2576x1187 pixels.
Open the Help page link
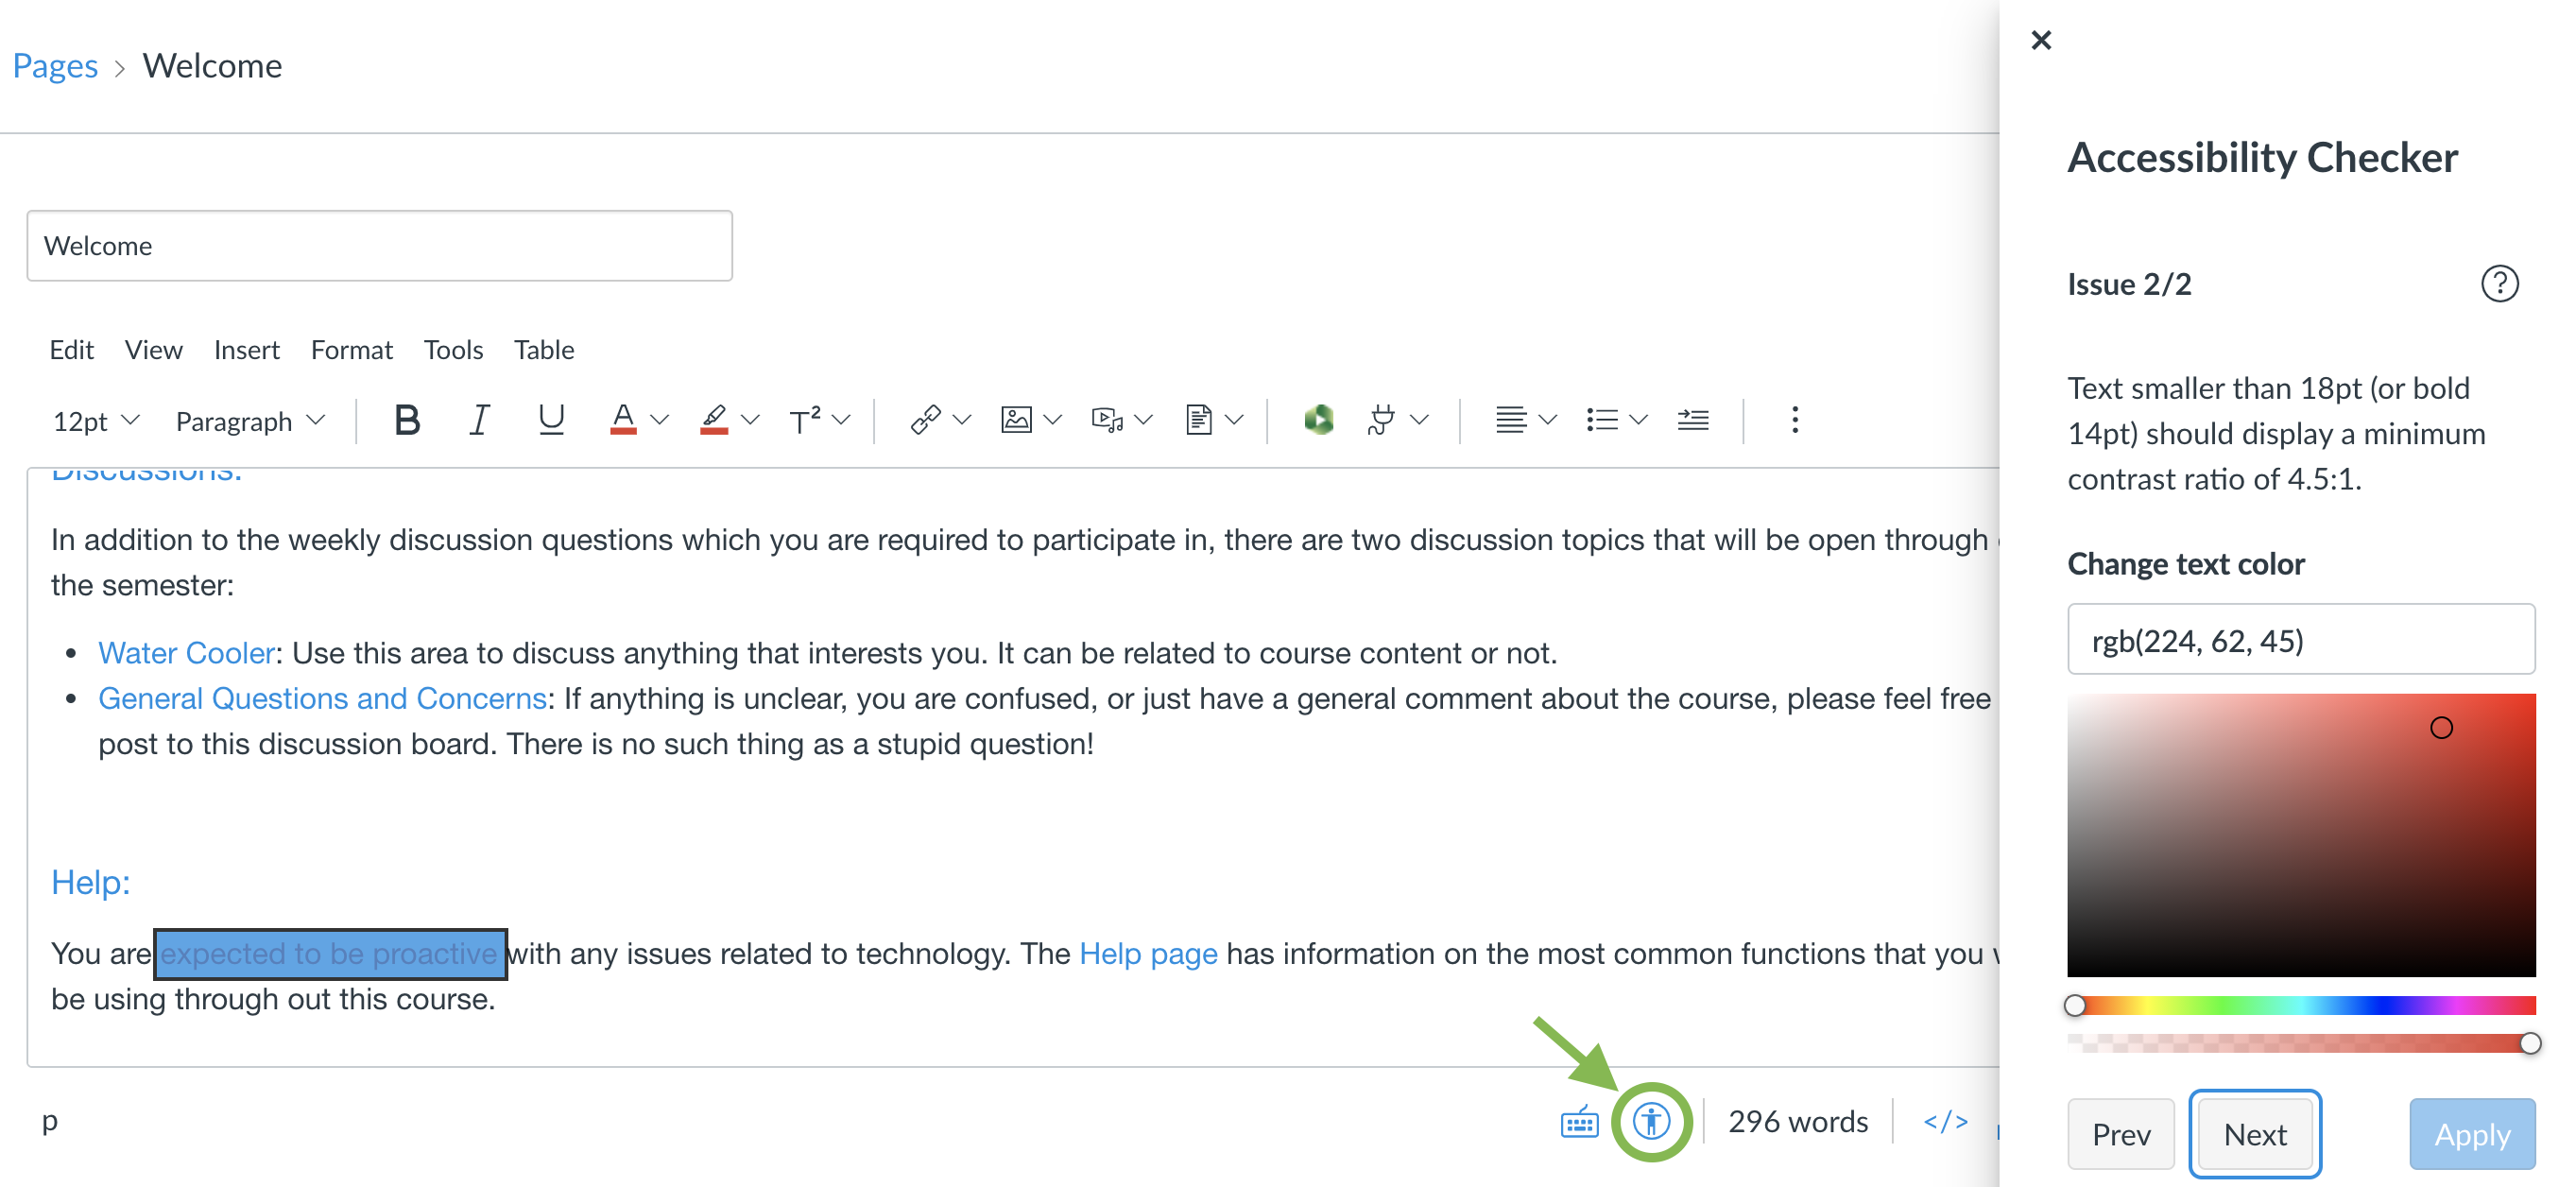coord(1148,954)
